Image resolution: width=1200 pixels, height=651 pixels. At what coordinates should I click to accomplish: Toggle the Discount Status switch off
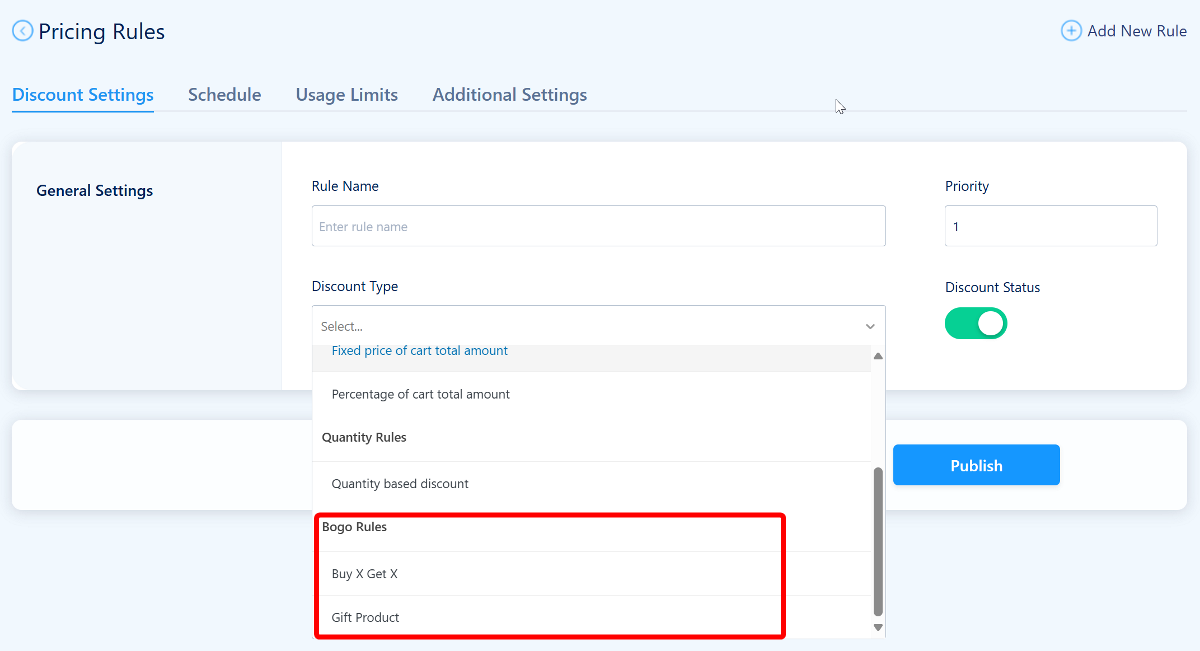[975, 323]
